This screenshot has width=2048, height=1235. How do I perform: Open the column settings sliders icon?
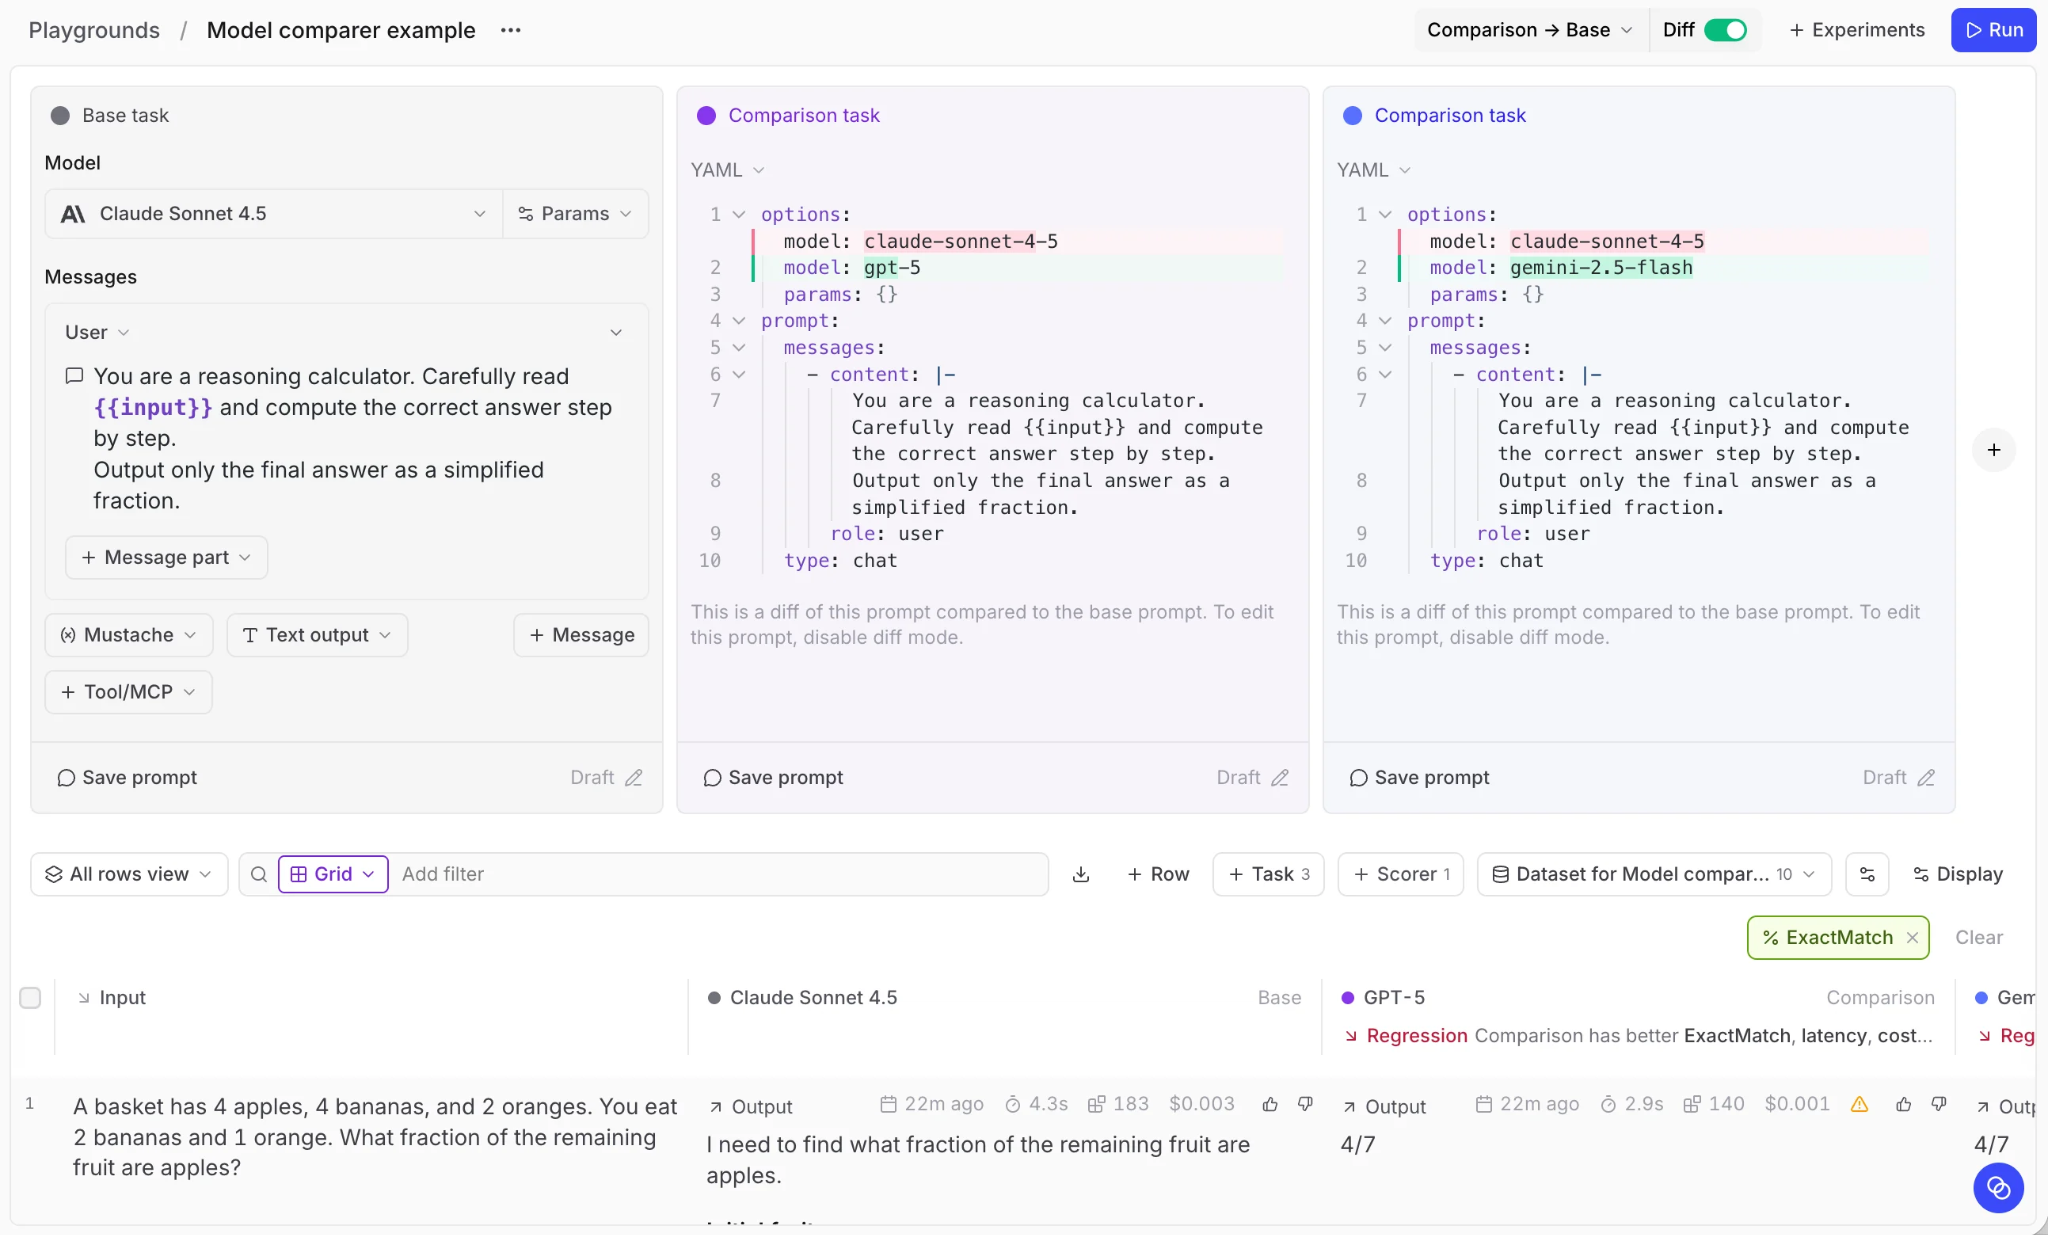pos(1867,874)
